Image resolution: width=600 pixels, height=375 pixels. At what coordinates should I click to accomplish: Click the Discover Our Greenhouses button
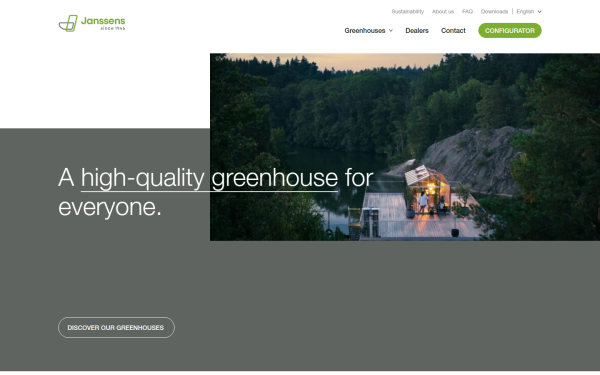pyautogui.click(x=116, y=328)
